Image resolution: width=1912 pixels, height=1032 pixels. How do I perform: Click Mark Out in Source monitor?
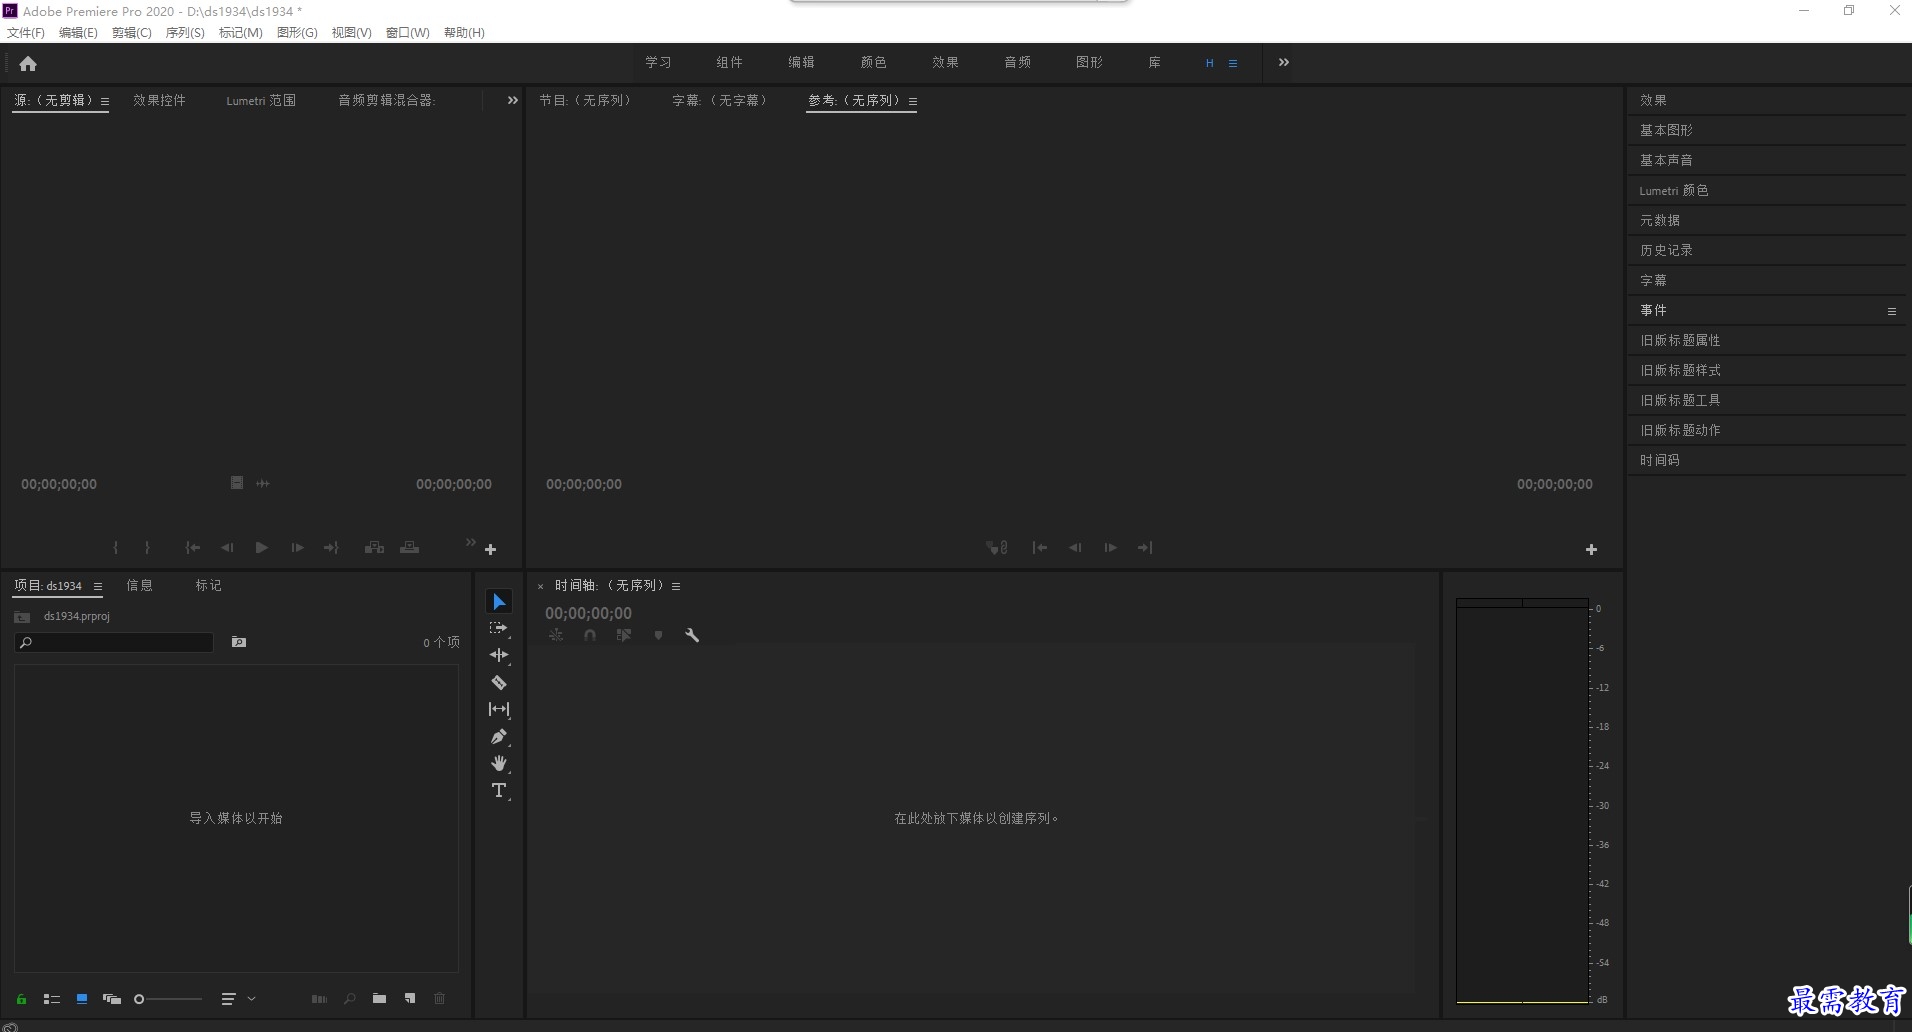[147, 548]
